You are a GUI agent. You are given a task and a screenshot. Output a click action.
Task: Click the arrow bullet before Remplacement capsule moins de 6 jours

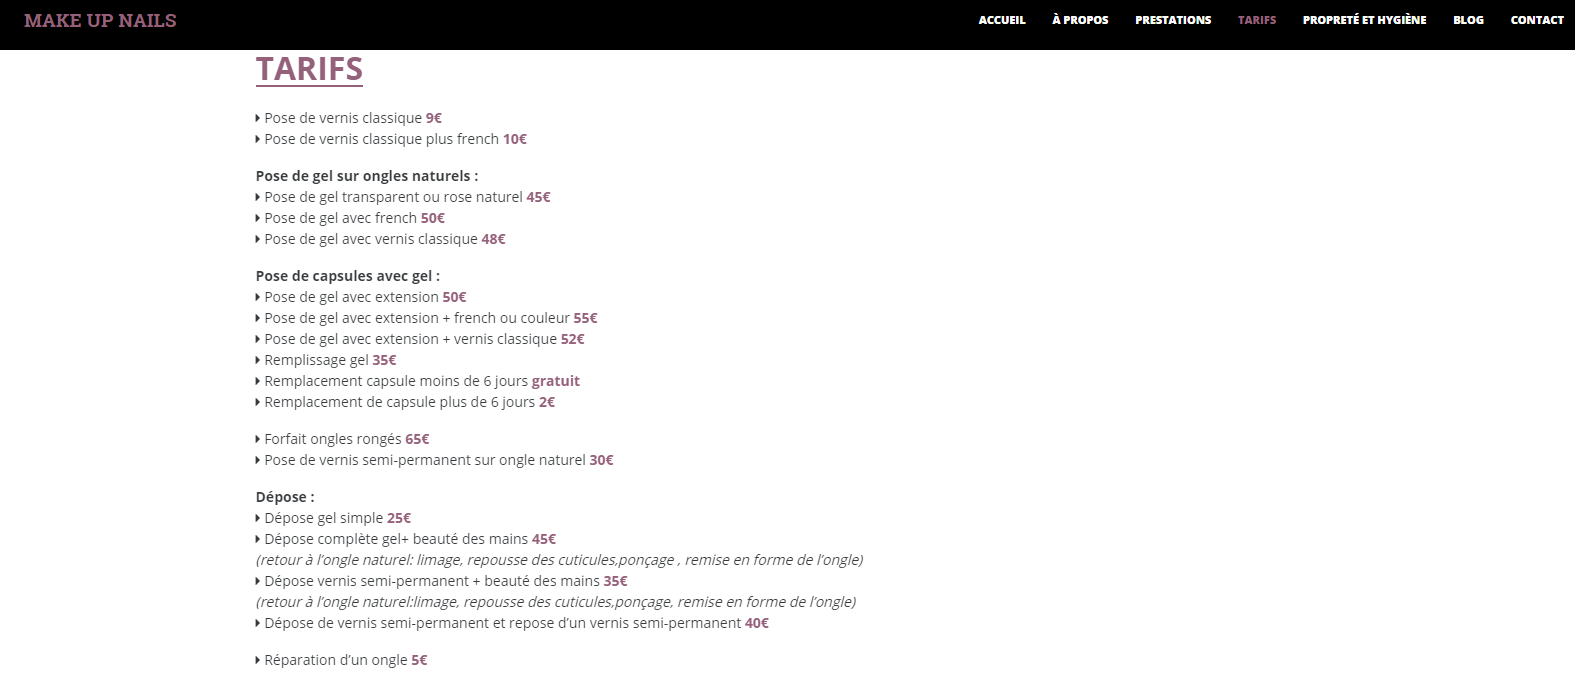258,381
